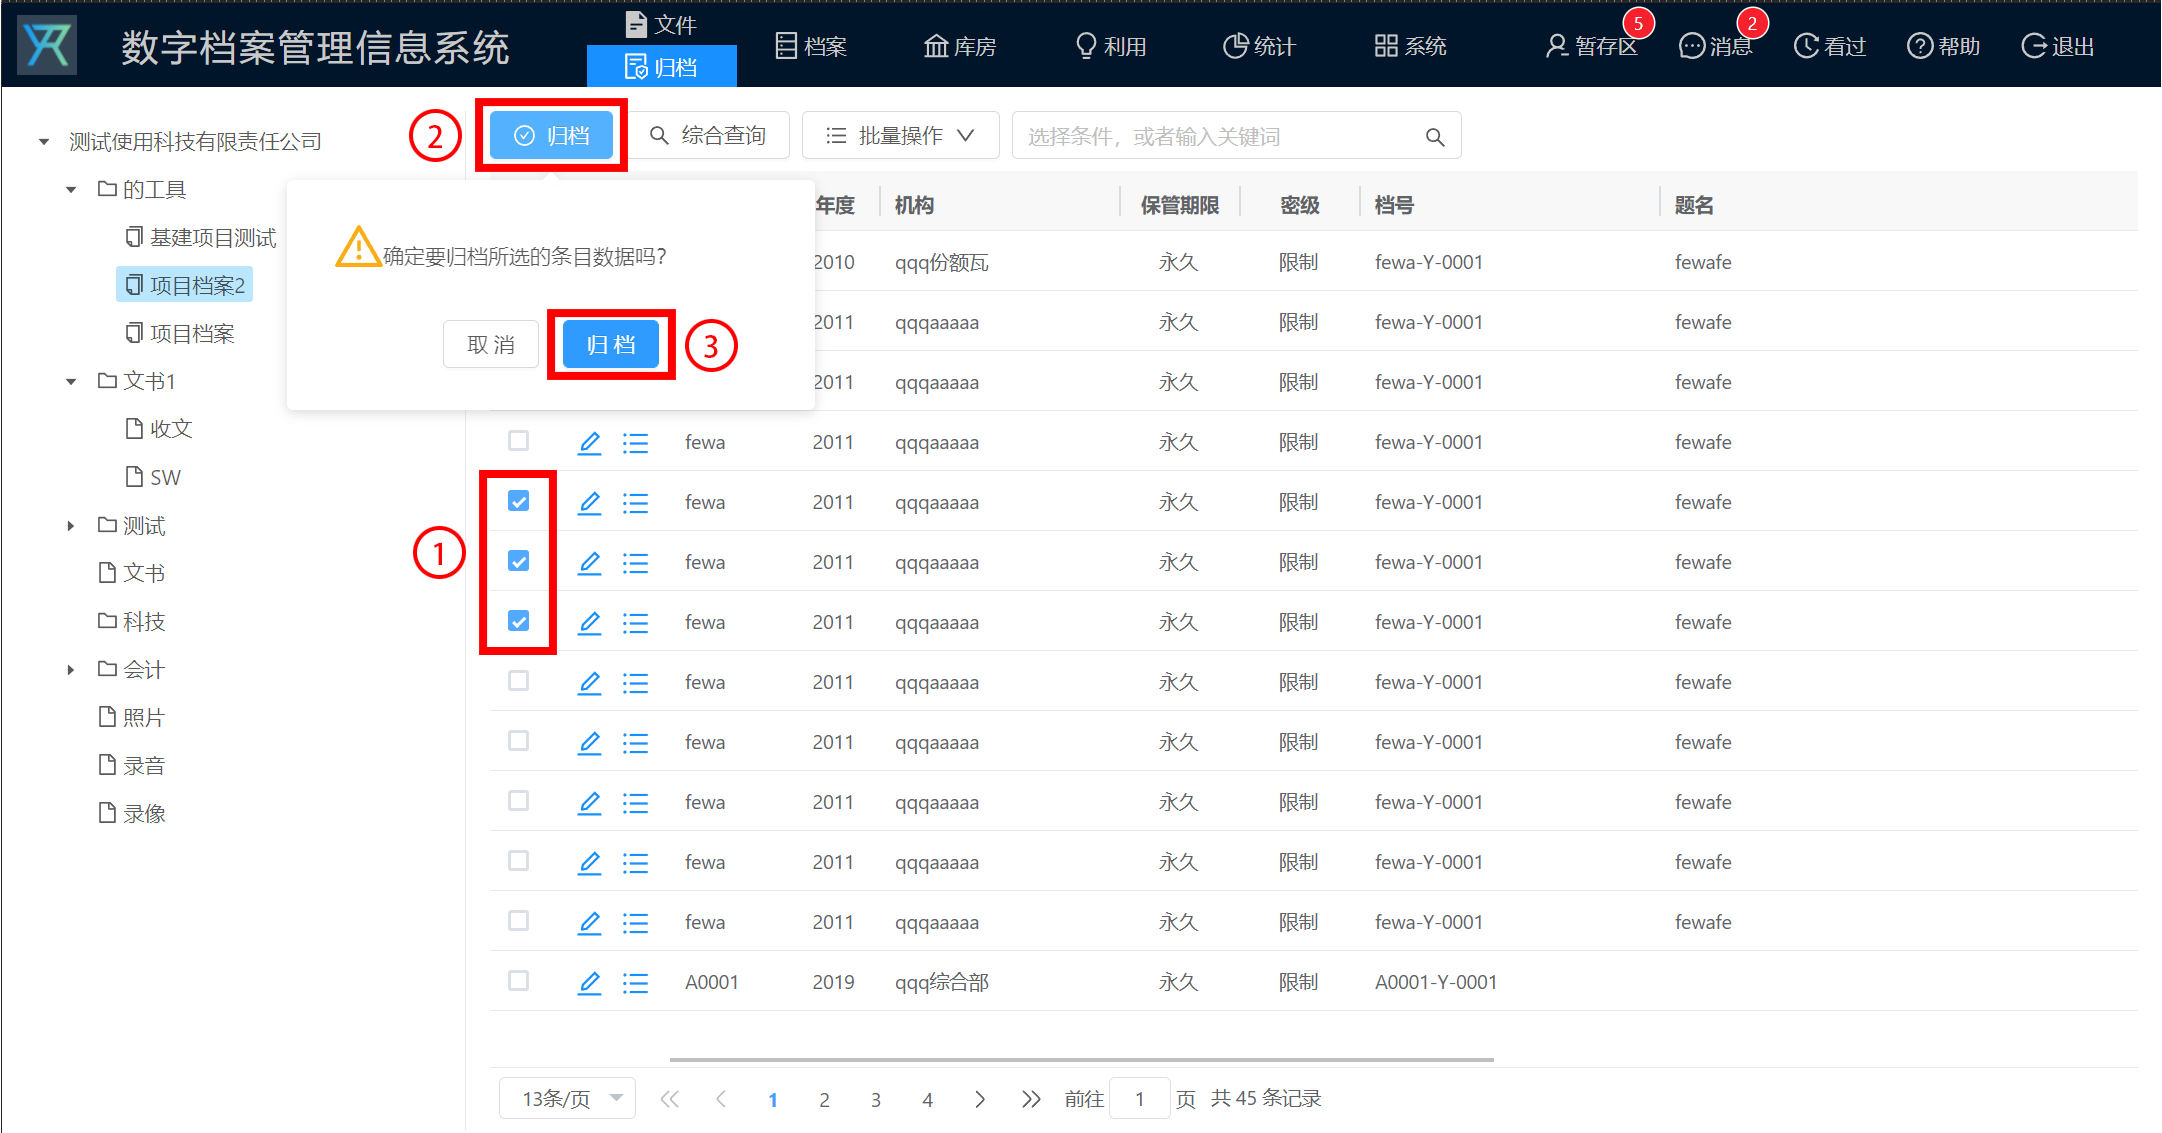The height and width of the screenshot is (1133, 2162).
Task: Open the 看过 history view
Action: [x=1830, y=46]
